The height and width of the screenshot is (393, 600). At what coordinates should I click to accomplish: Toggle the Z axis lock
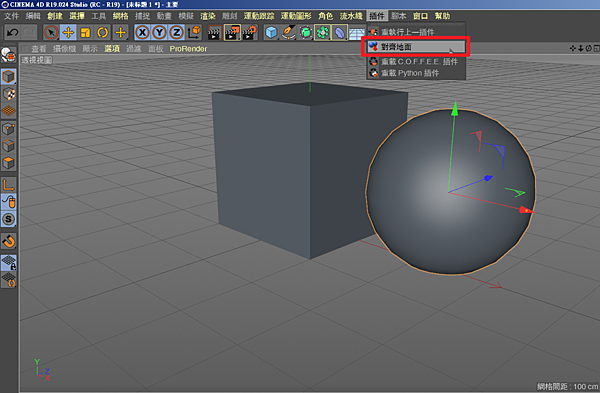click(x=177, y=33)
